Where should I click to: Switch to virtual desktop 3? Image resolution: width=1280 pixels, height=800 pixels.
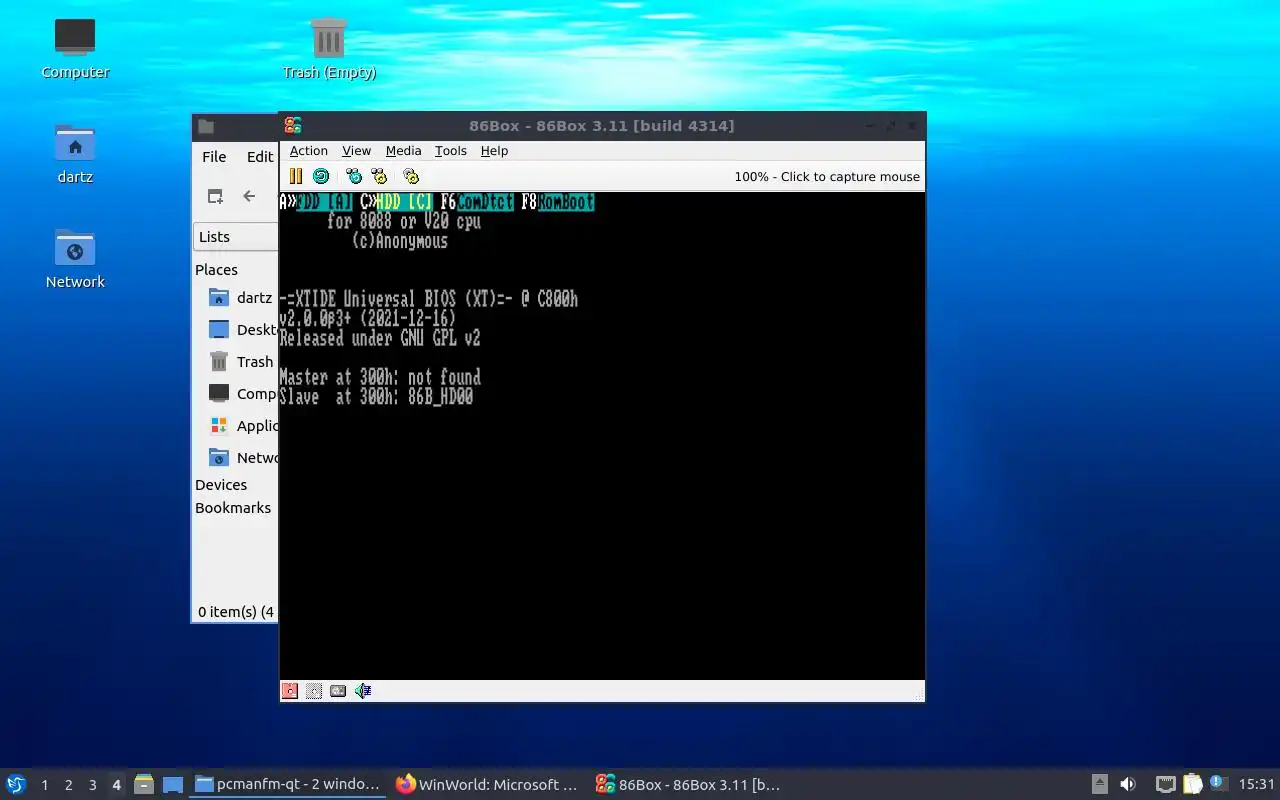[92, 785]
